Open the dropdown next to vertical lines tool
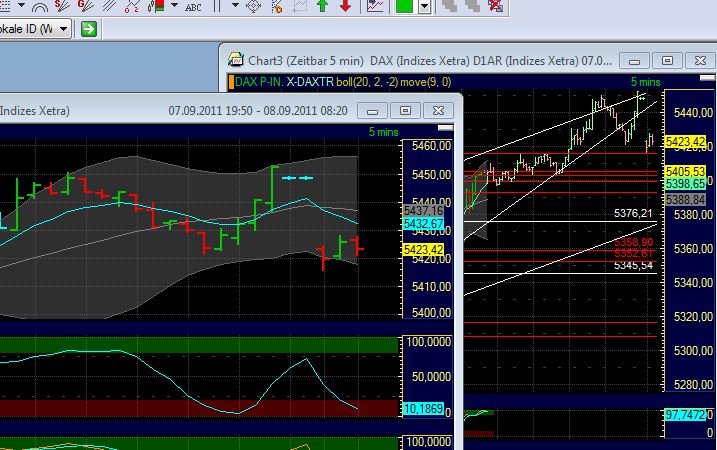Screen dimensions: 717x450 235,5
